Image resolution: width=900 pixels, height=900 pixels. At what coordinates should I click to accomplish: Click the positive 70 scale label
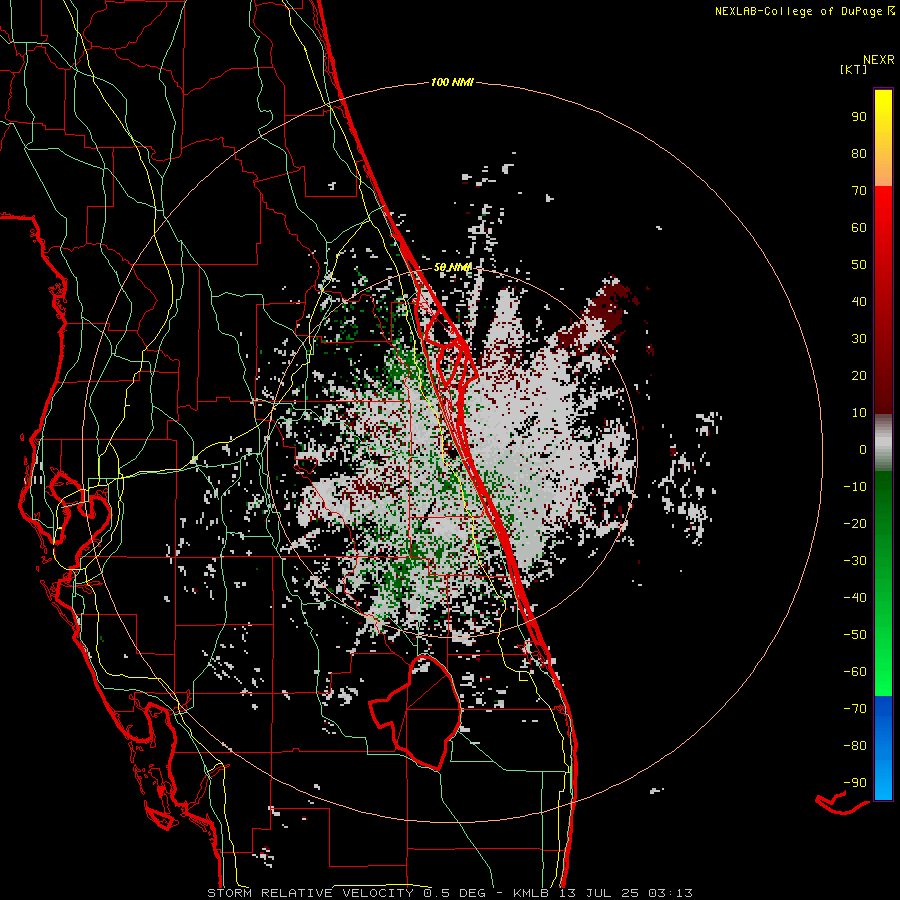click(x=859, y=191)
